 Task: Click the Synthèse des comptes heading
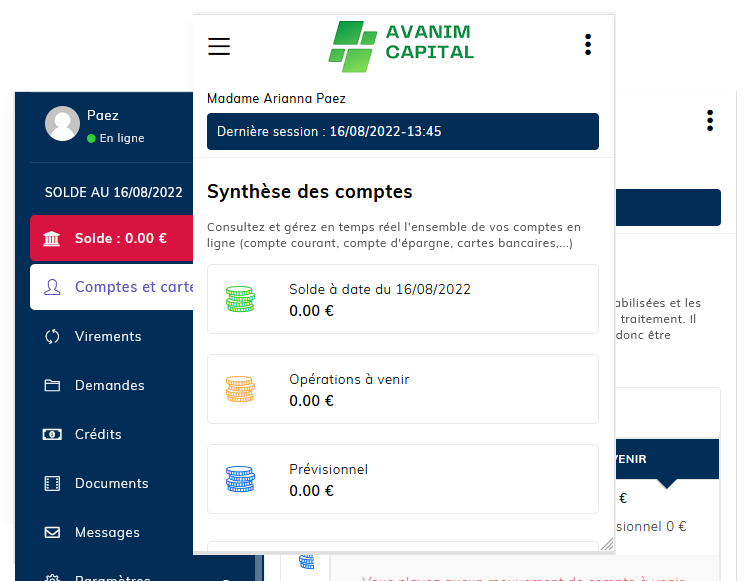[x=310, y=192]
